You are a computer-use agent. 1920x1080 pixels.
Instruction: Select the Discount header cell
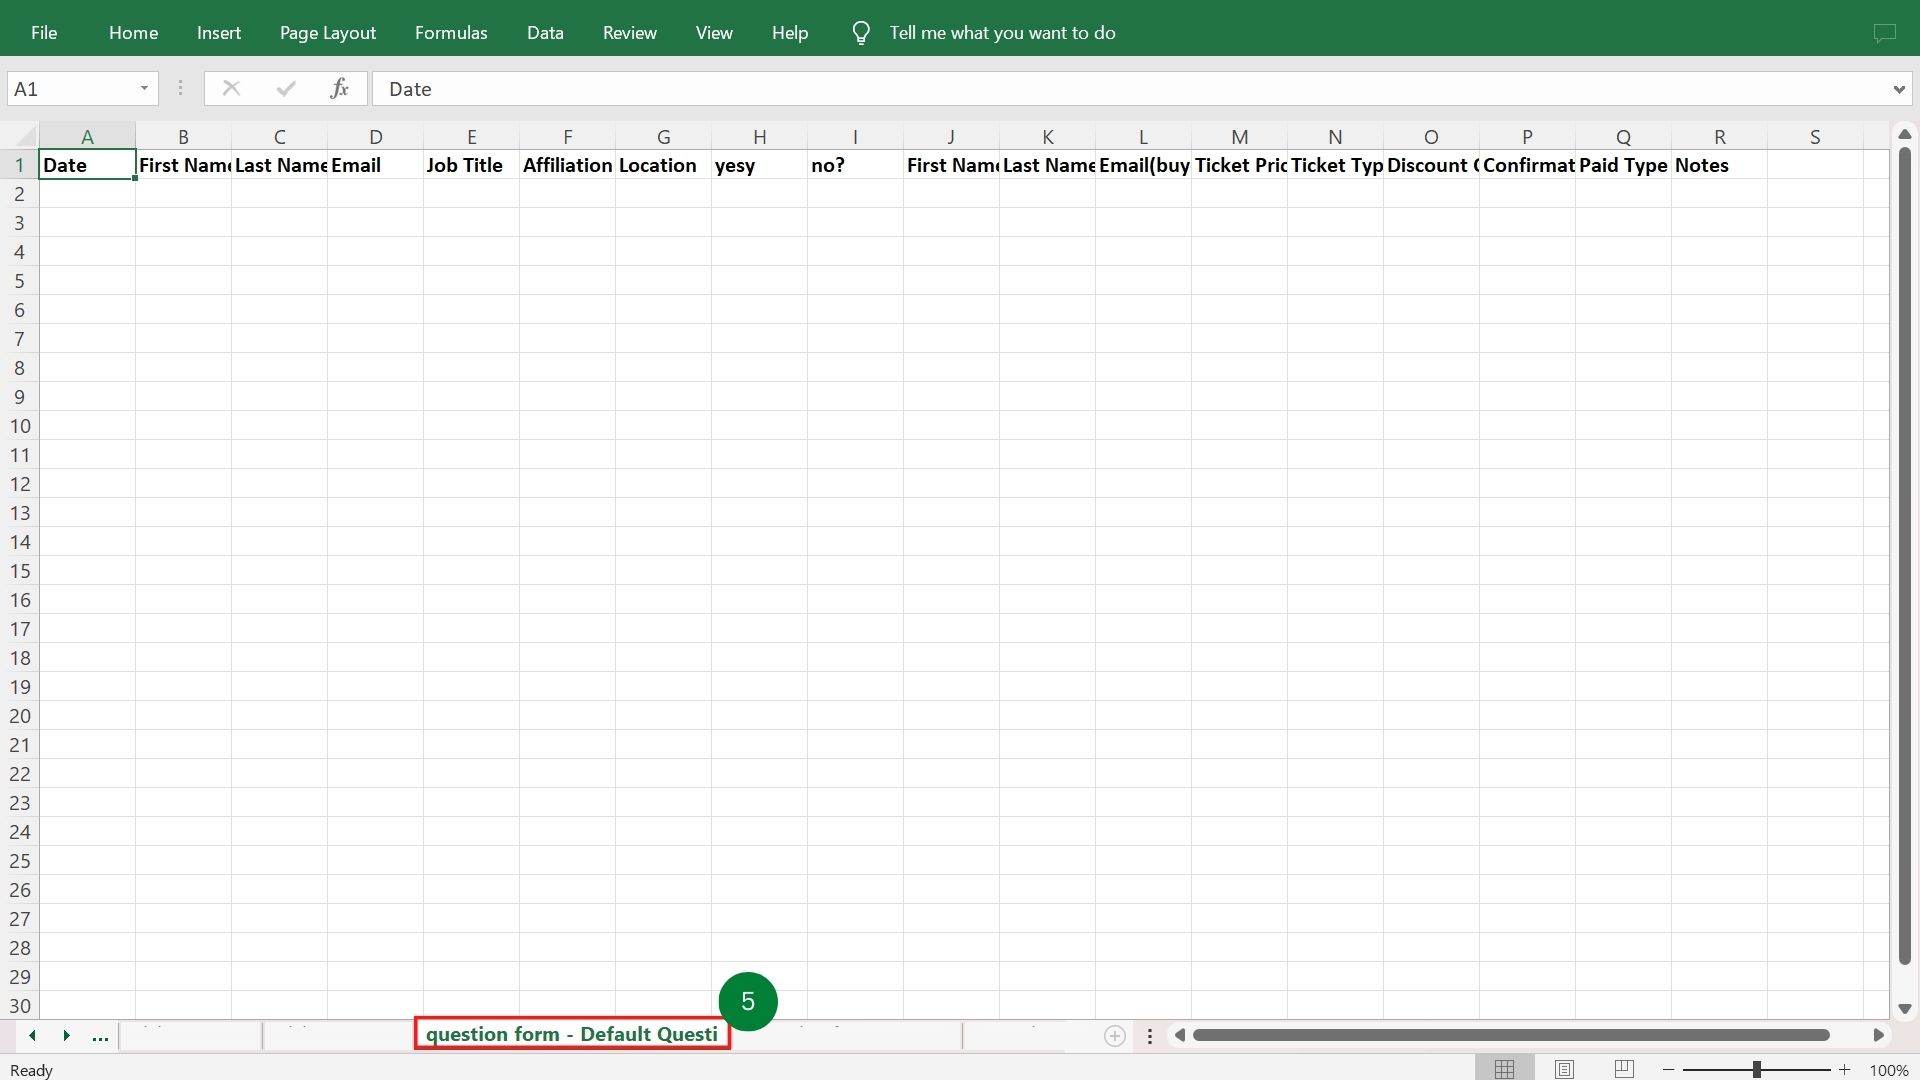pyautogui.click(x=1431, y=165)
